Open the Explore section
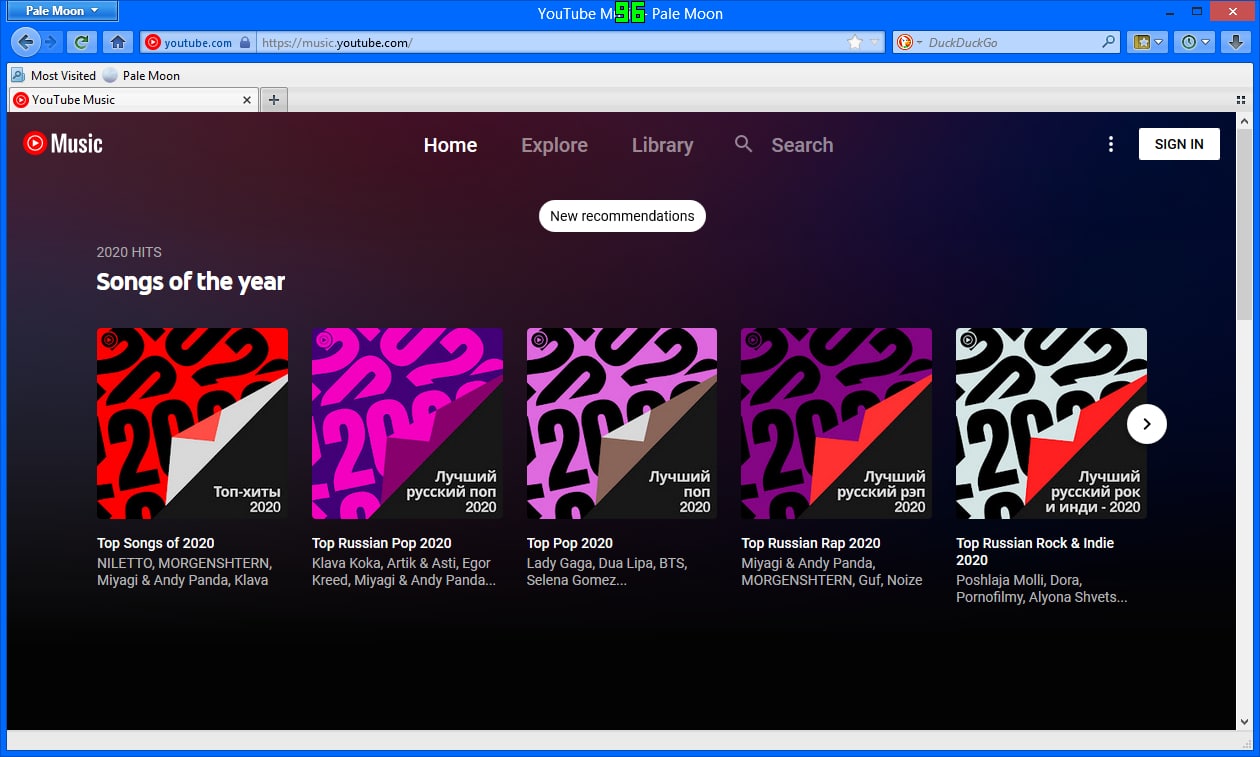 [x=554, y=145]
